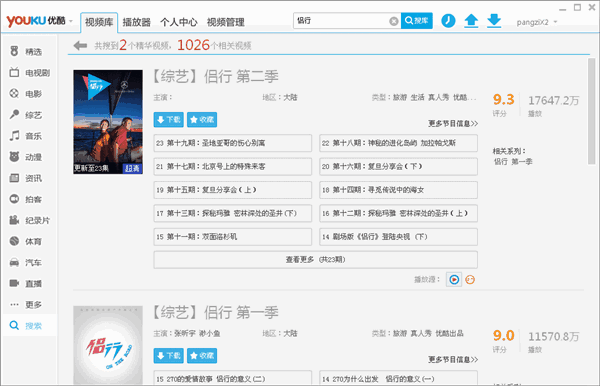Open 侣行 第一季 related series link
The height and width of the screenshot is (386, 600).
(x=513, y=161)
